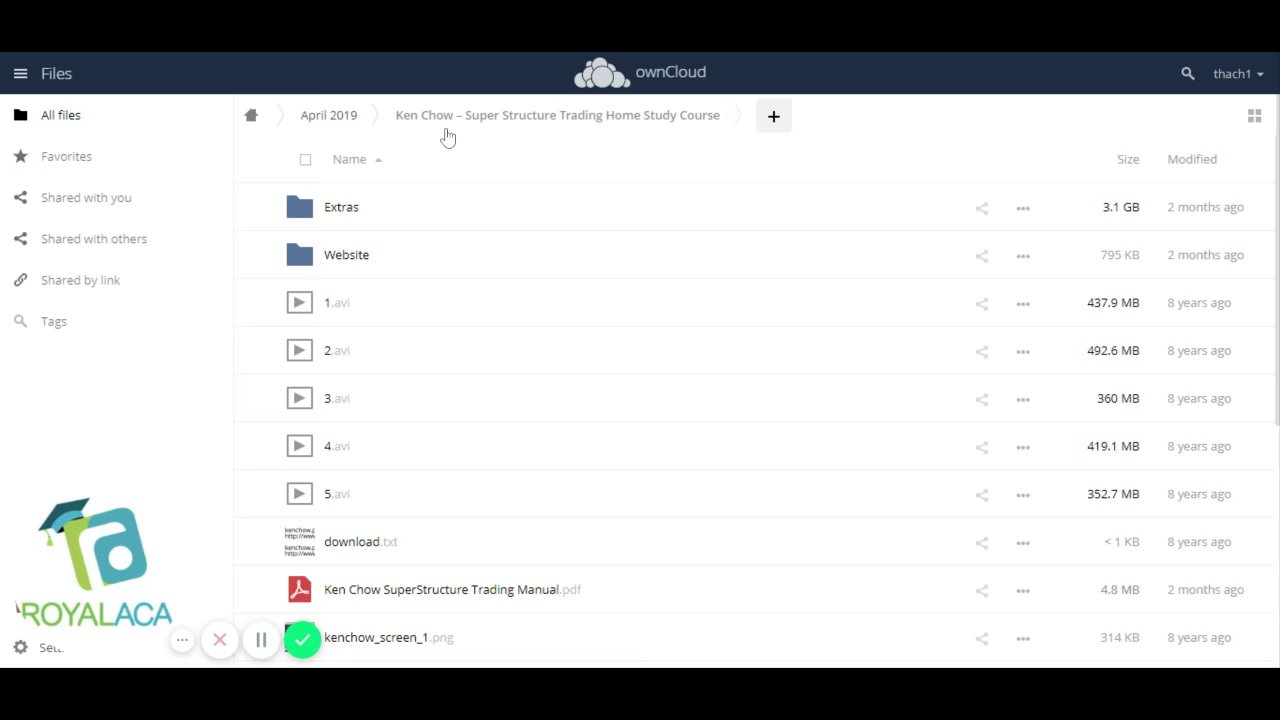1280x720 pixels.
Task: Click the ownCloud logo
Action: point(640,73)
